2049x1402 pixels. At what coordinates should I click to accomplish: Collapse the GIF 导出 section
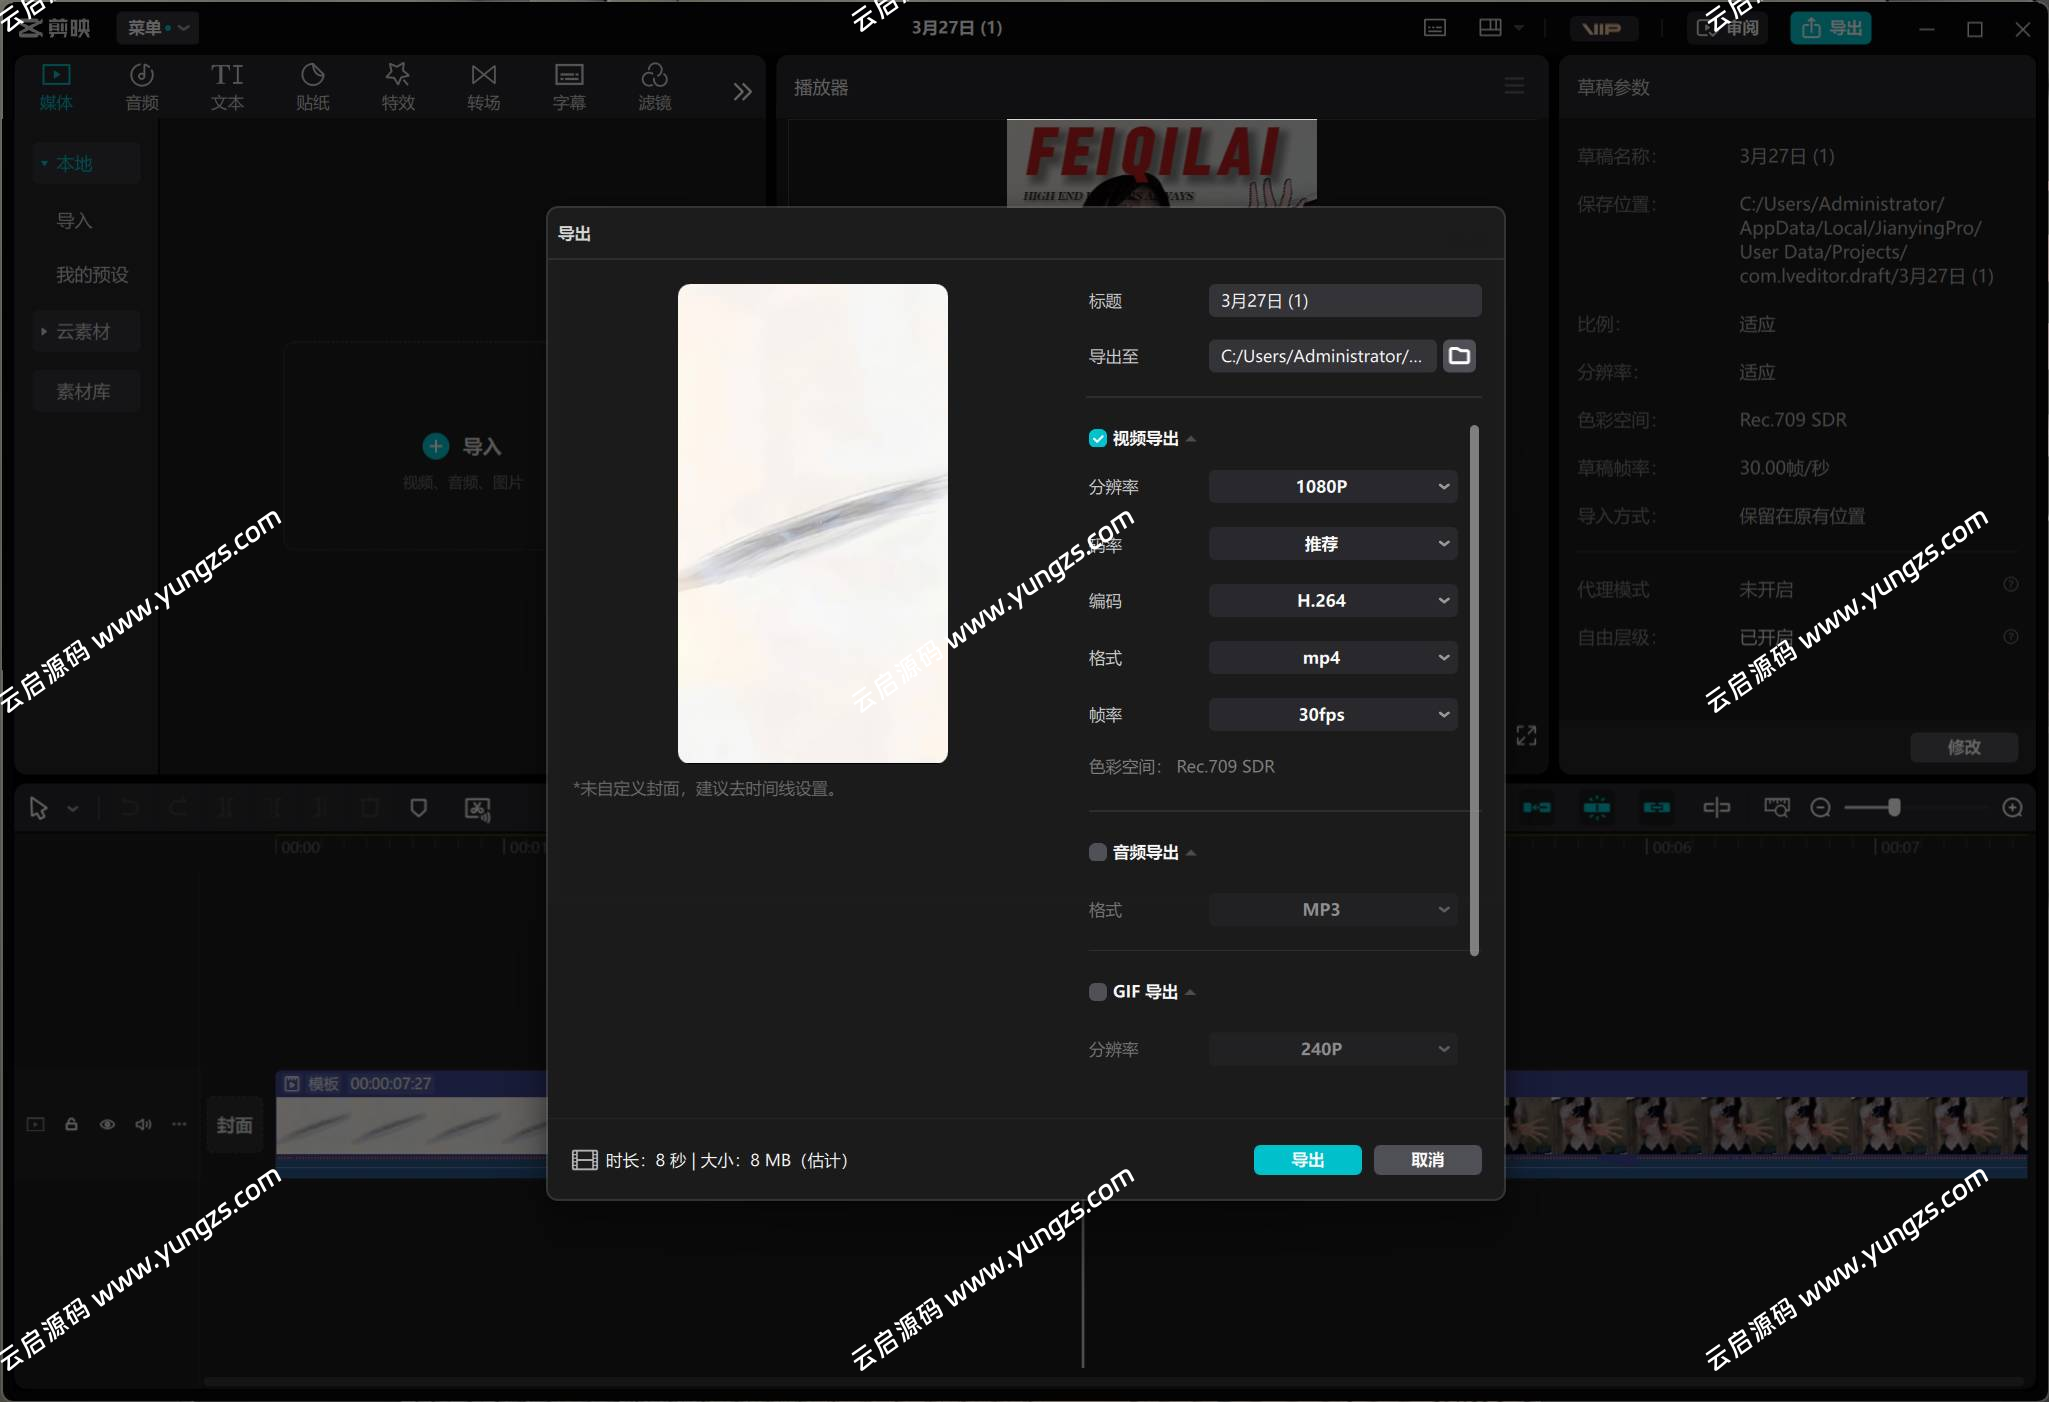(x=1190, y=992)
